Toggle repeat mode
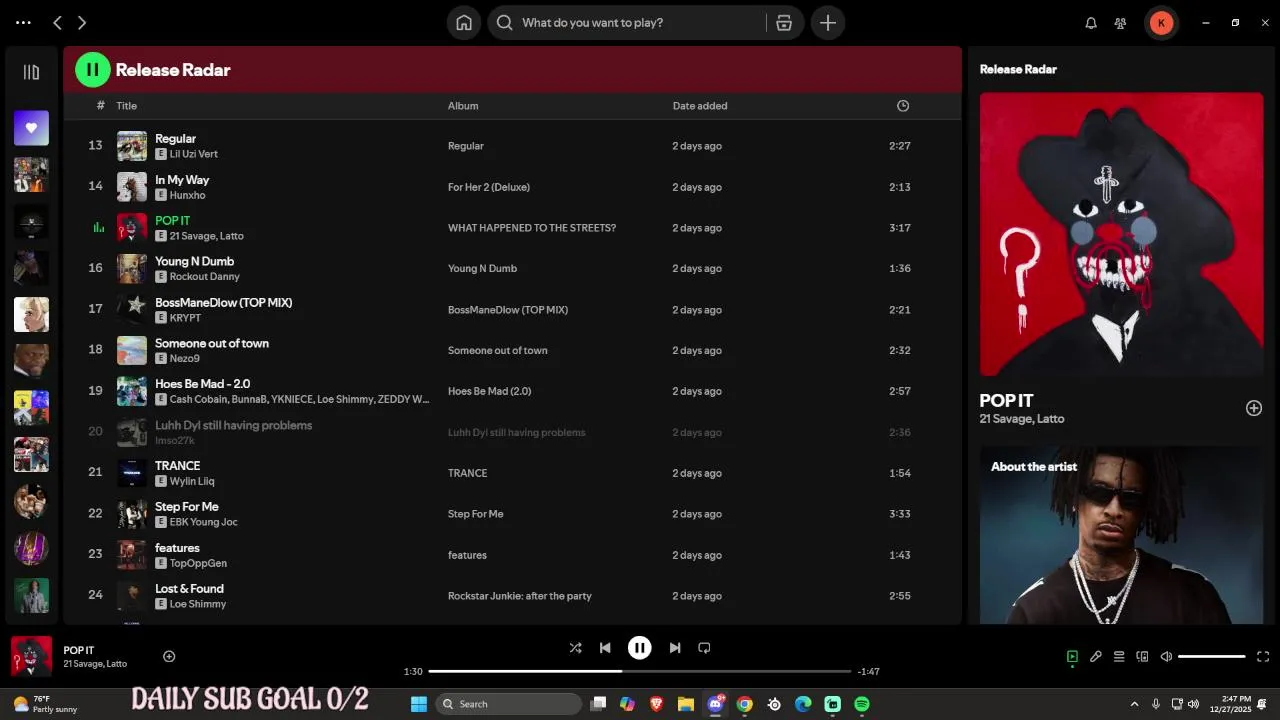Screen dimensions: 1280x720 pos(704,648)
